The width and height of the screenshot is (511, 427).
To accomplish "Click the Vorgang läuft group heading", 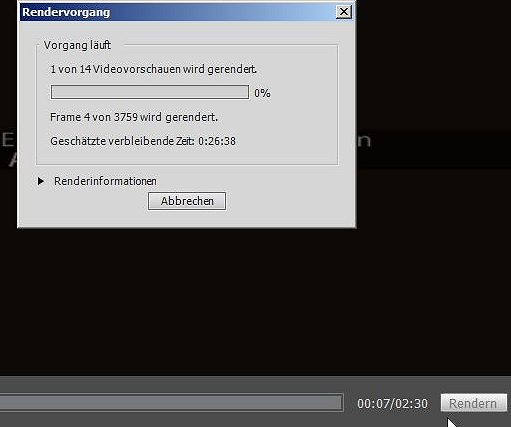I will point(77,45).
